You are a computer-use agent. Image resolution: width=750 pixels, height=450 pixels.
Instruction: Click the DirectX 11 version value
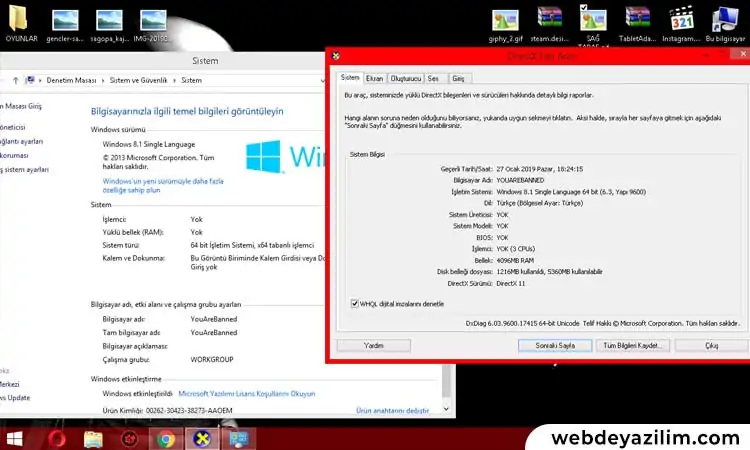click(x=510, y=283)
